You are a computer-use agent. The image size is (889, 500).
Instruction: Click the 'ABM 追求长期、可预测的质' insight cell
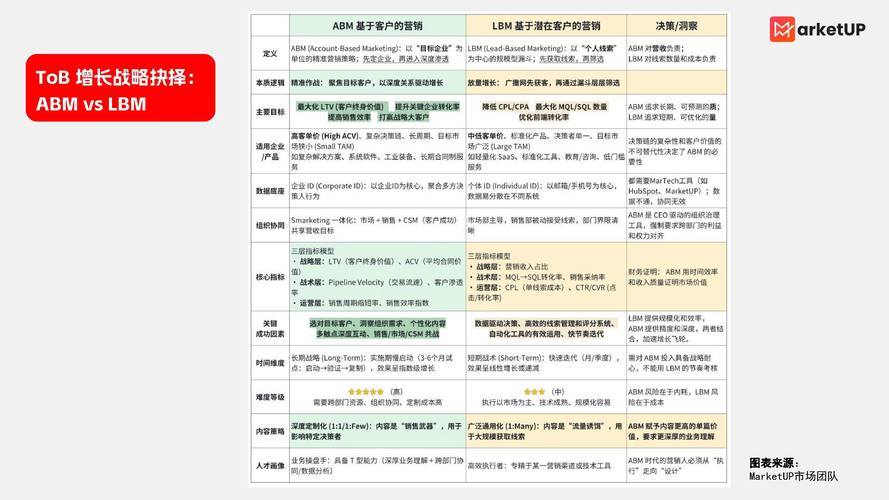(x=676, y=112)
